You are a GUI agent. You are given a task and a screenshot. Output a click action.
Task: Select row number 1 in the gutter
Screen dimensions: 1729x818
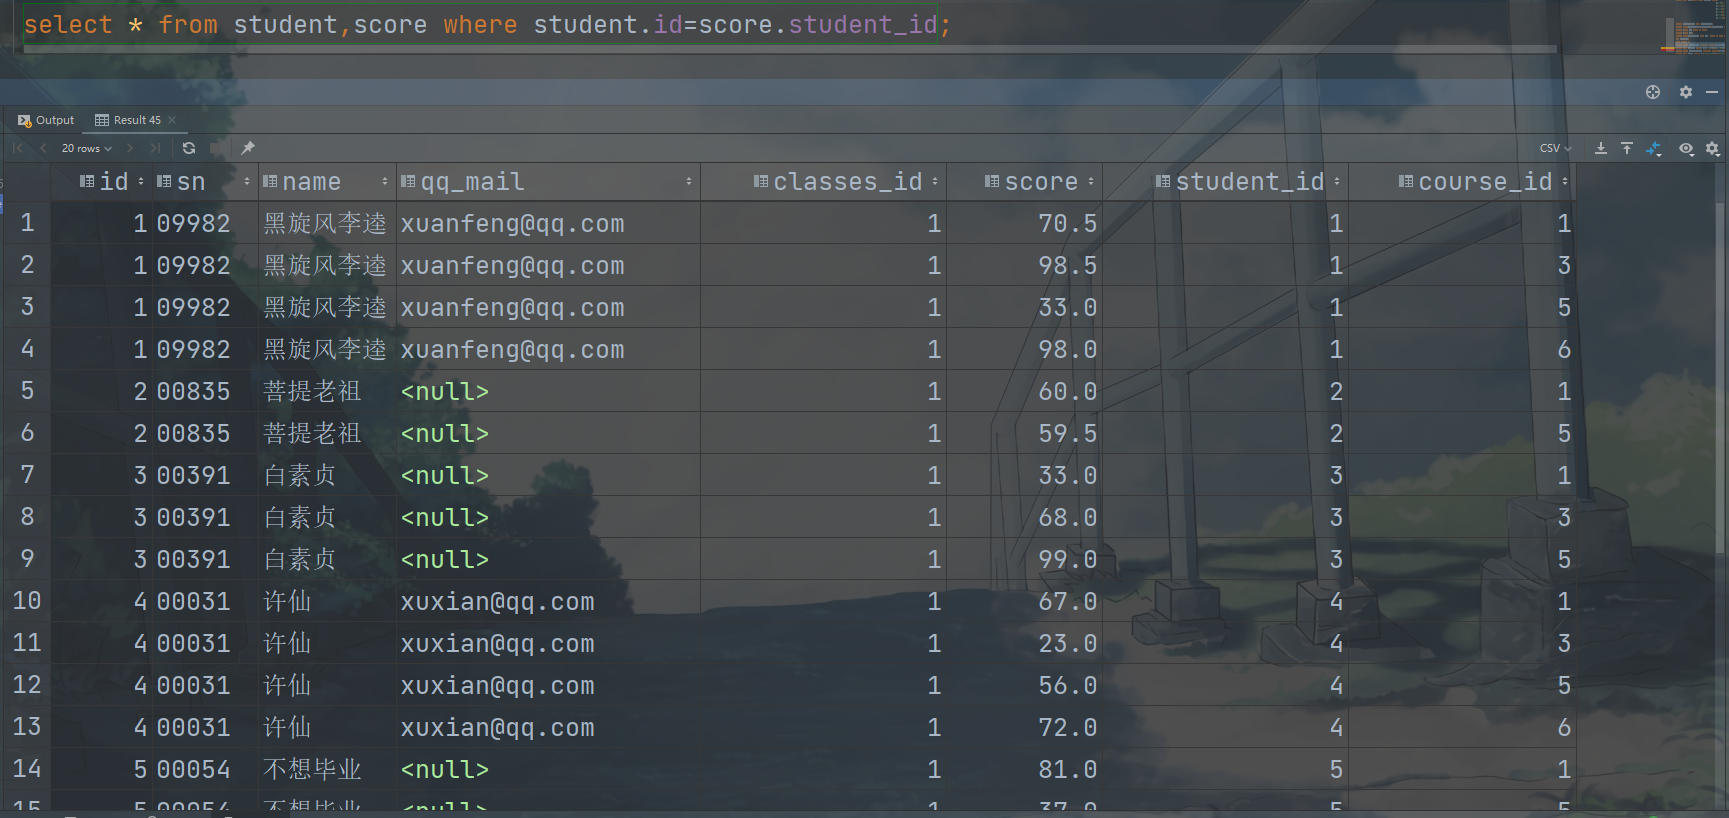tap(27, 223)
